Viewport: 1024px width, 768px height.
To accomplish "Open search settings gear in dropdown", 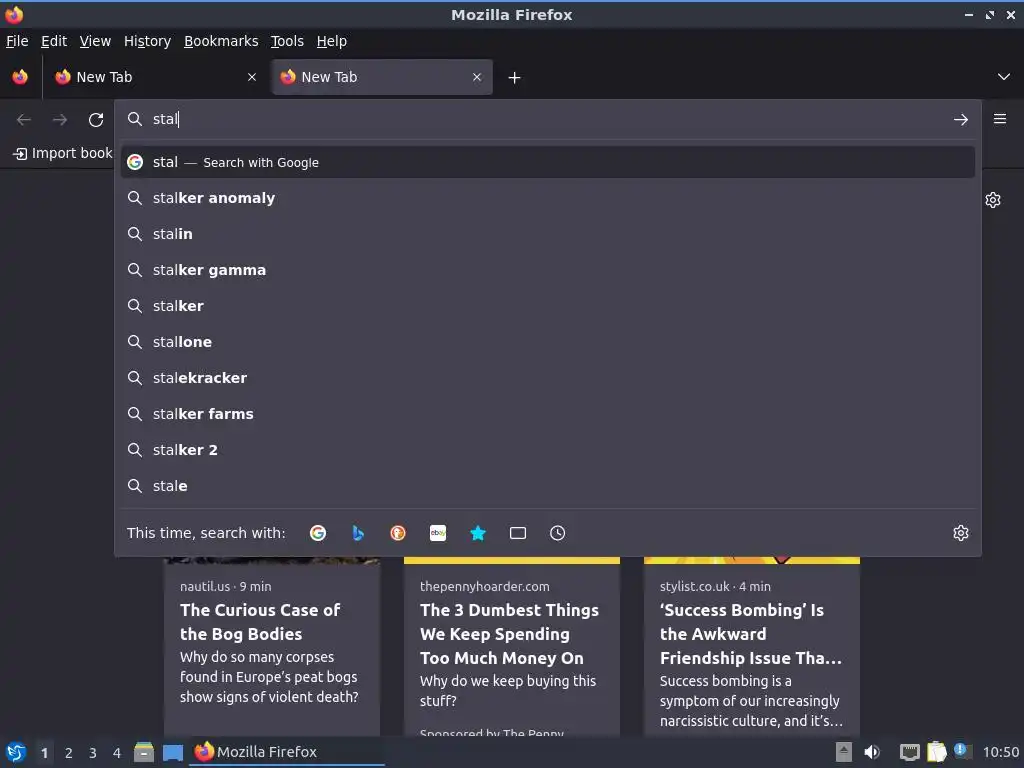I will click(x=961, y=533).
